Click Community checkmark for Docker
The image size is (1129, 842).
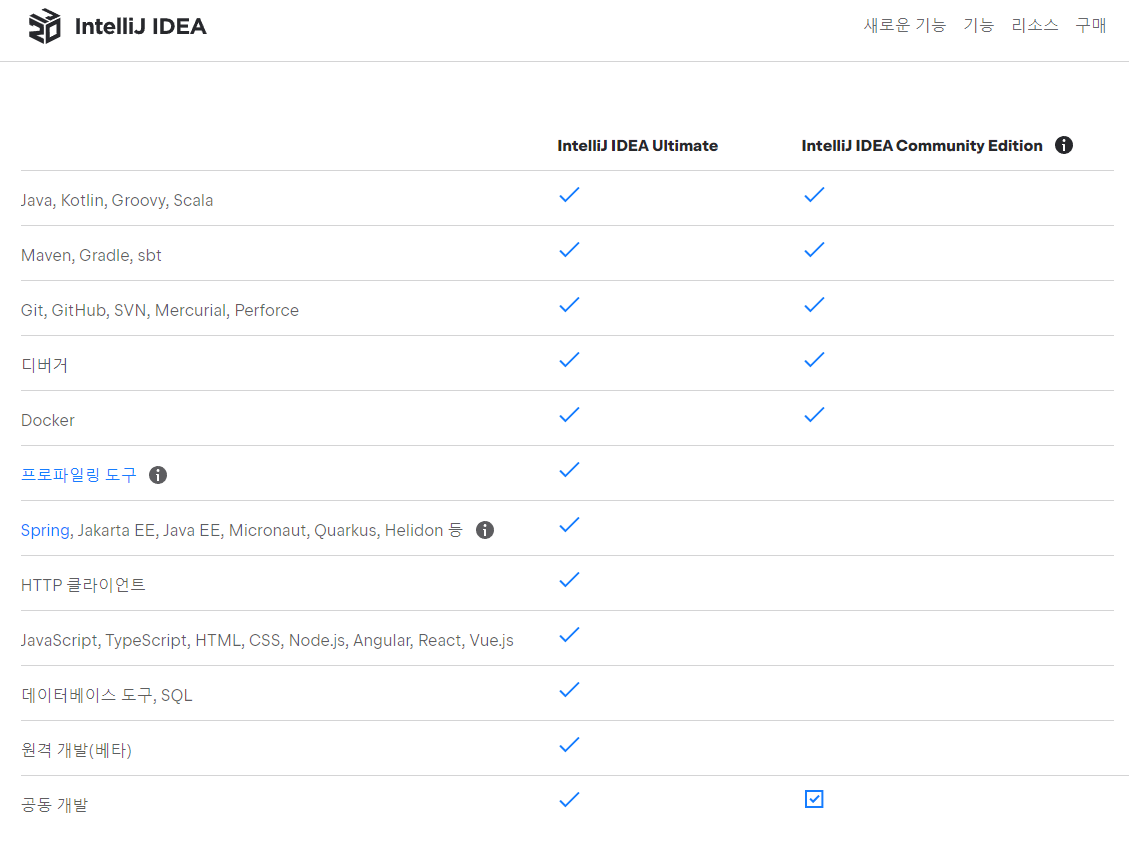pos(814,415)
